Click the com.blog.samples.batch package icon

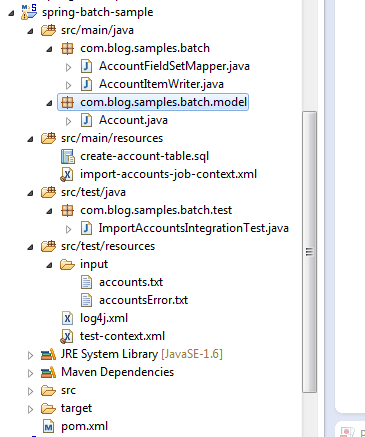coord(67,48)
